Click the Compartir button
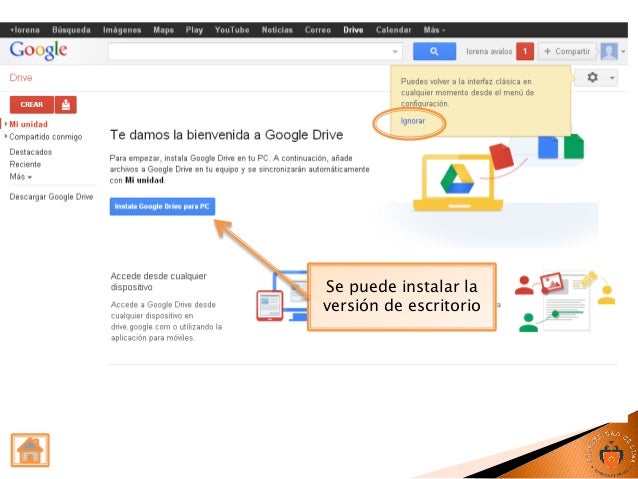Viewport: 638px width, 479px height. click(x=568, y=51)
